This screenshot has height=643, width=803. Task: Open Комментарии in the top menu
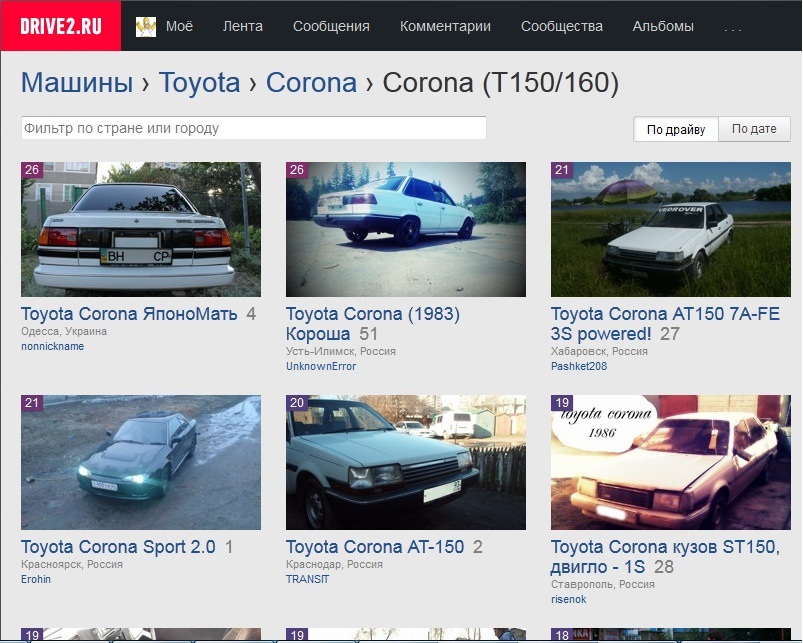445,26
